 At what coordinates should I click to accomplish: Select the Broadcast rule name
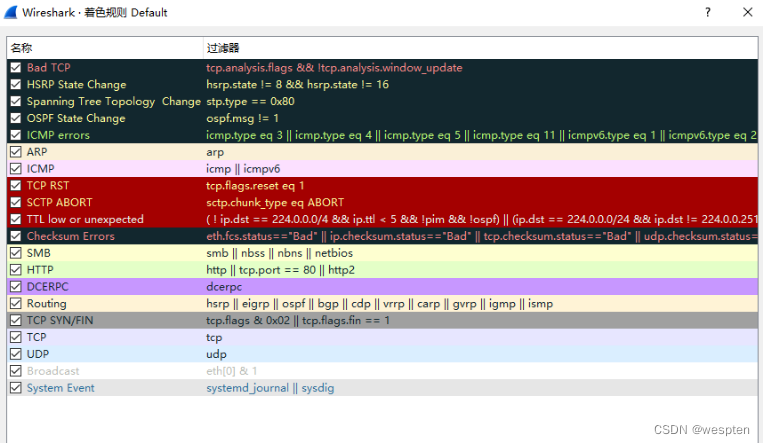(53, 371)
